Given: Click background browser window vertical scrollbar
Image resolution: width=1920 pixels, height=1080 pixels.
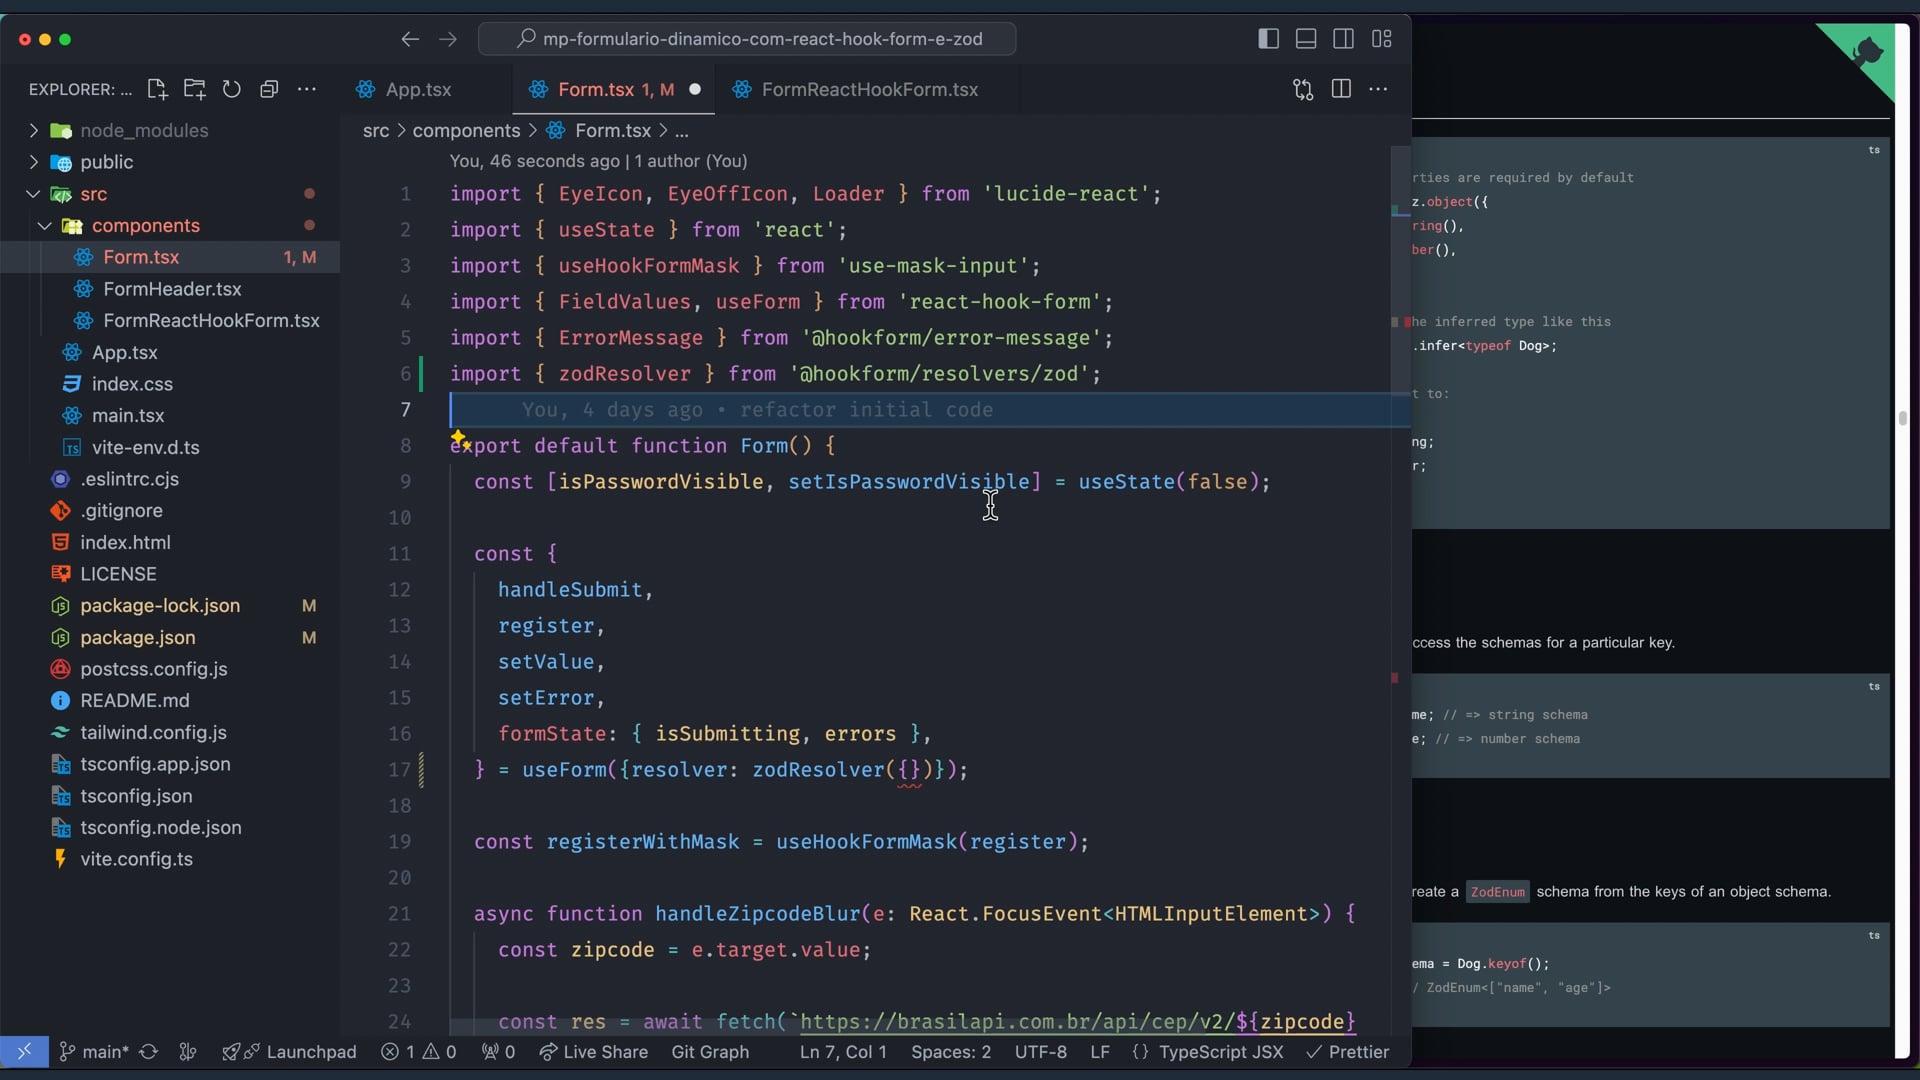Looking at the screenshot, I should point(1902,418).
